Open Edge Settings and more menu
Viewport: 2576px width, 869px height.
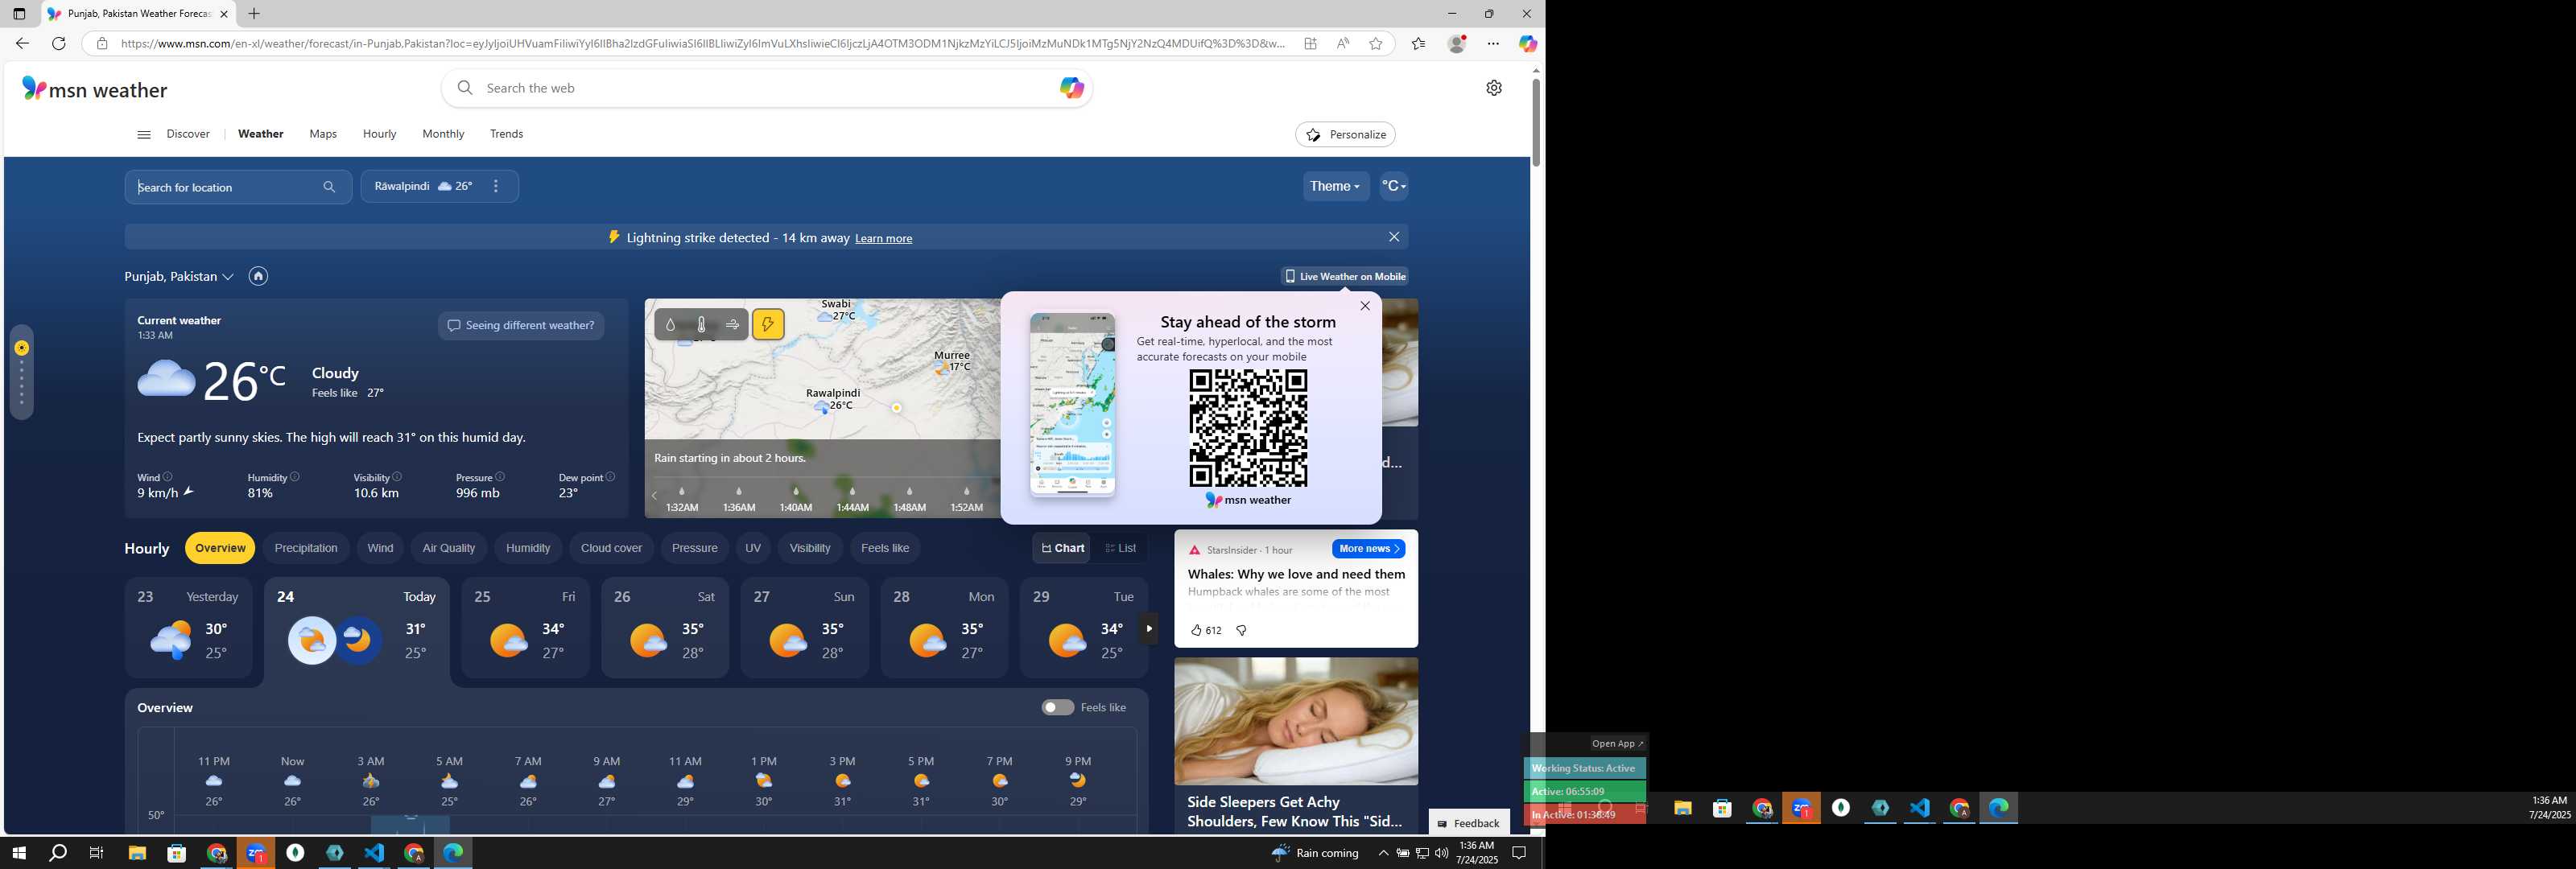pos(1493,43)
